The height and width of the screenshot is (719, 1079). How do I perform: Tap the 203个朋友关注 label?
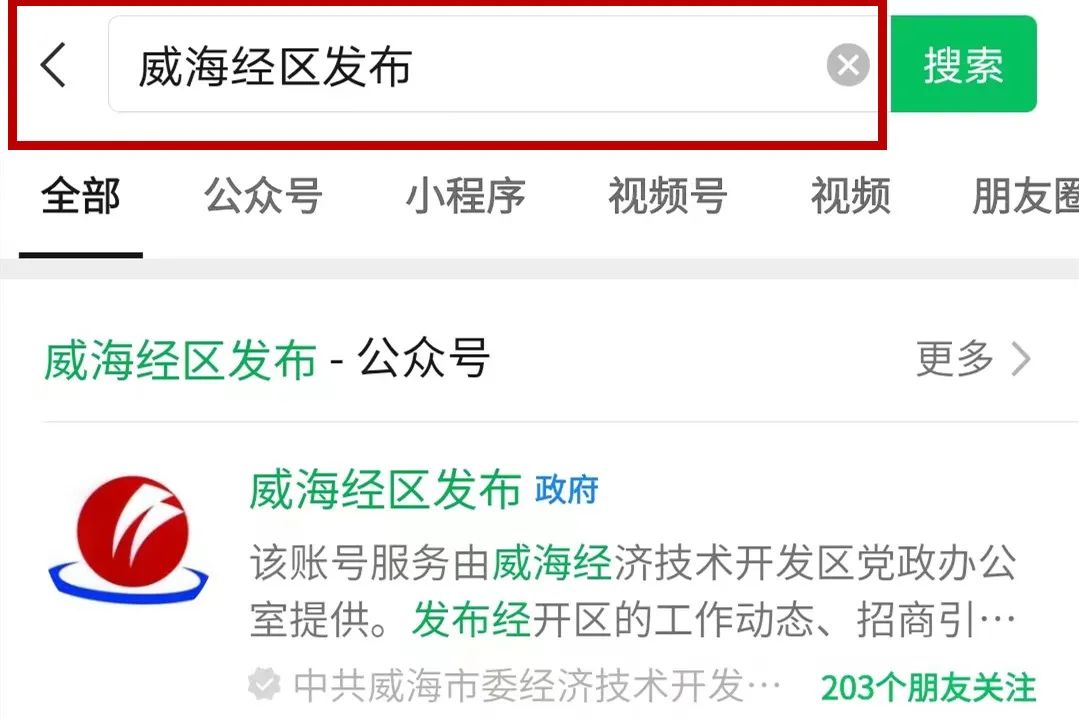tap(928, 687)
